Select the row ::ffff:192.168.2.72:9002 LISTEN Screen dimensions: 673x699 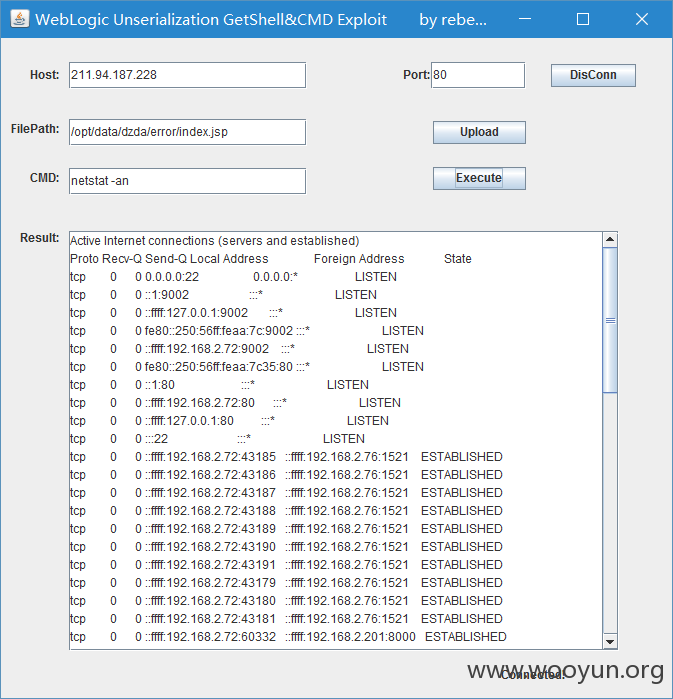pyautogui.click(x=239, y=349)
